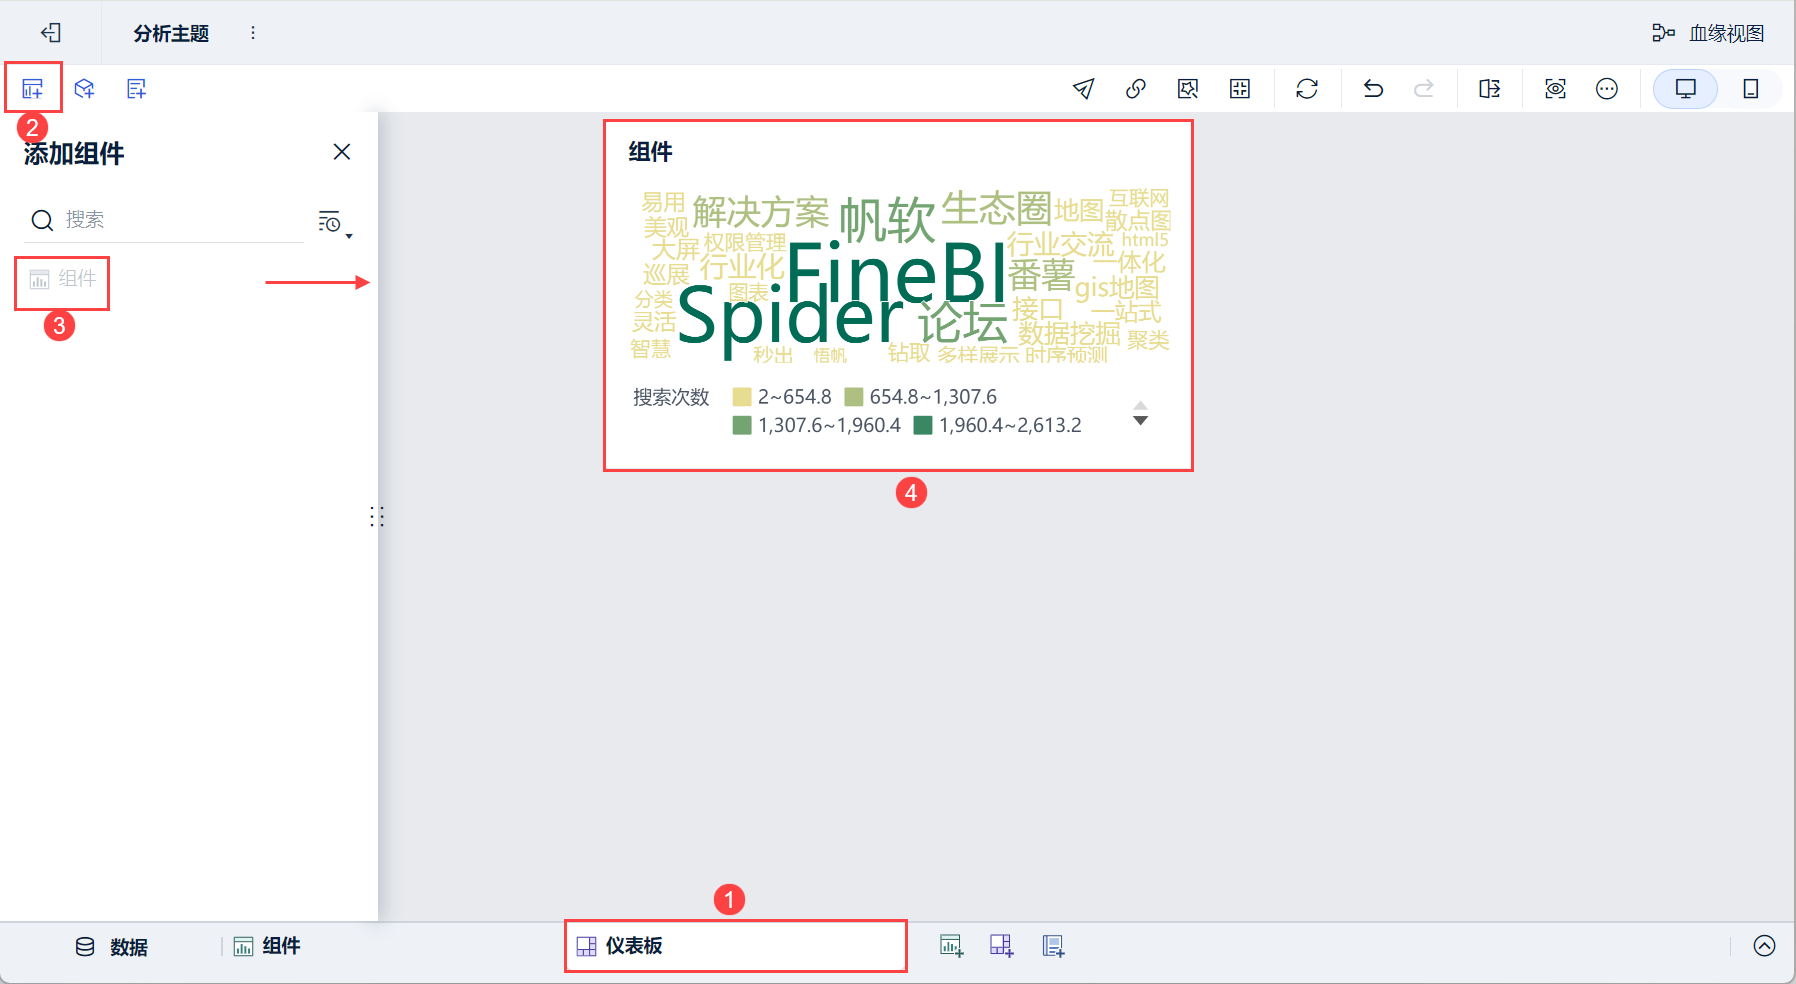Click the legend page-up arrow
The image size is (1796, 984).
[x=1140, y=405]
